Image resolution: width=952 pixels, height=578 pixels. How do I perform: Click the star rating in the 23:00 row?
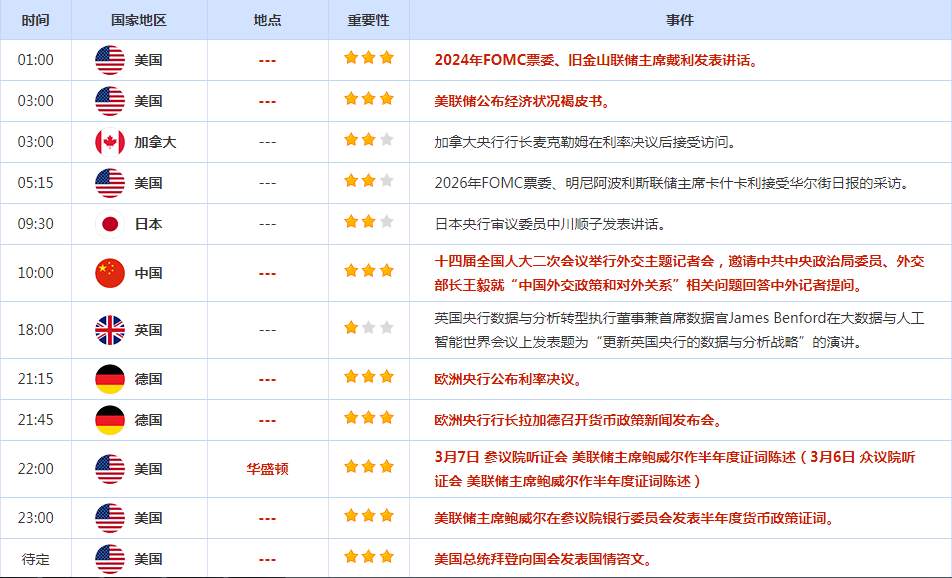(369, 515)
